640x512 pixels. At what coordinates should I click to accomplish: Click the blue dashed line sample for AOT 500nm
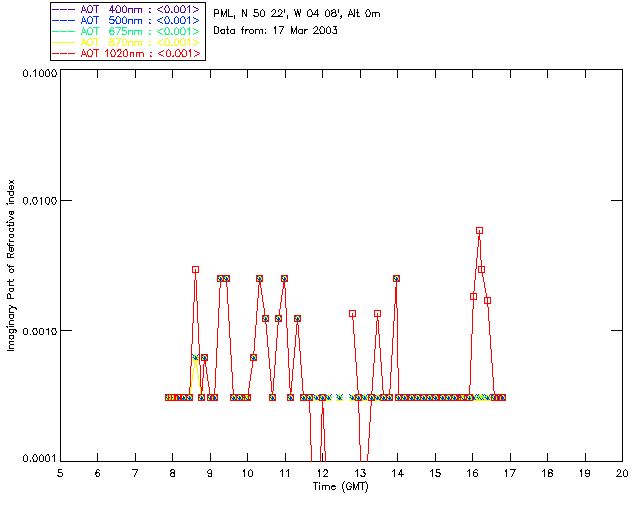pos(64,20)
